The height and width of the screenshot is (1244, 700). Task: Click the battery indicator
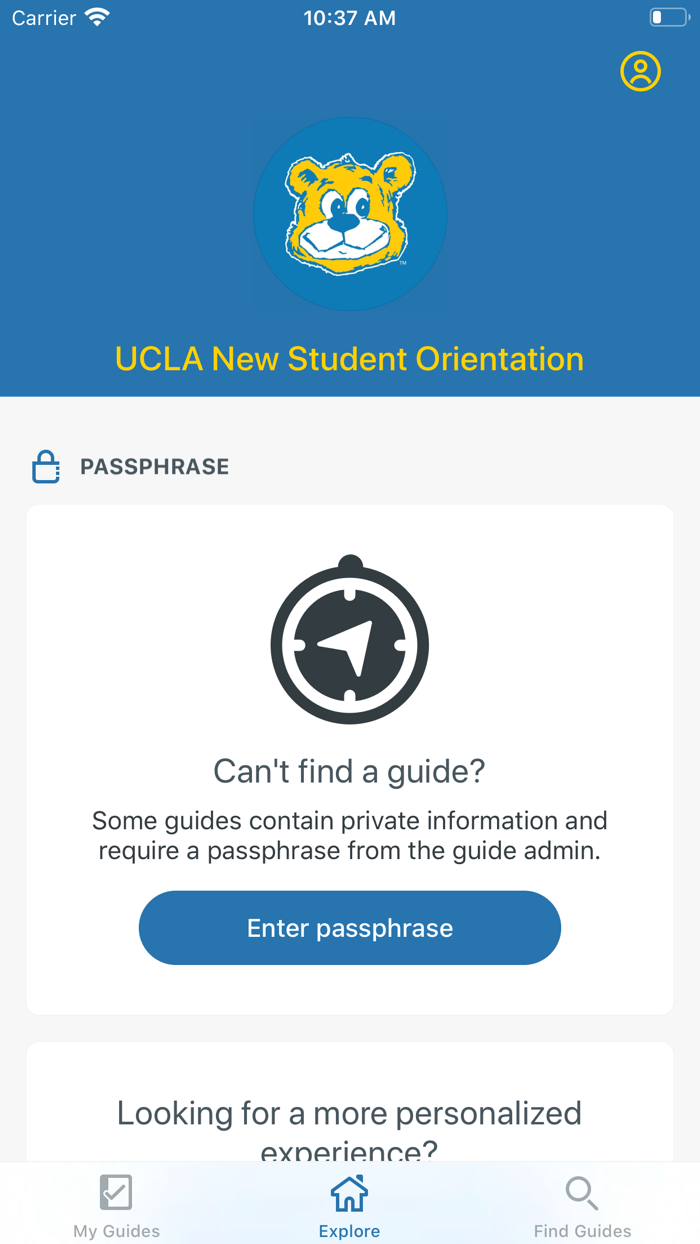click(668, 16)
